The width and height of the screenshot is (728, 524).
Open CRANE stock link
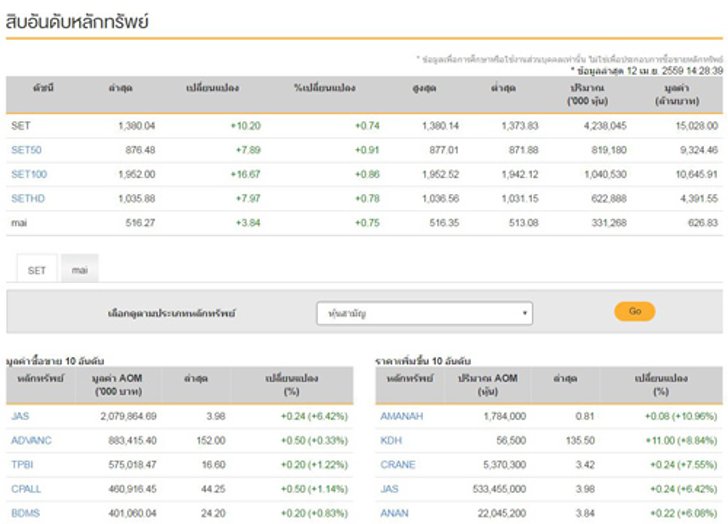click(x=398, y=465)
